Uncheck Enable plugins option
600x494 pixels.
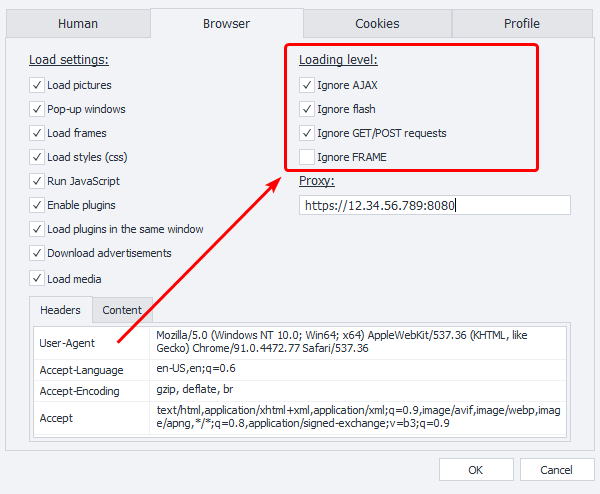(37, 205)
